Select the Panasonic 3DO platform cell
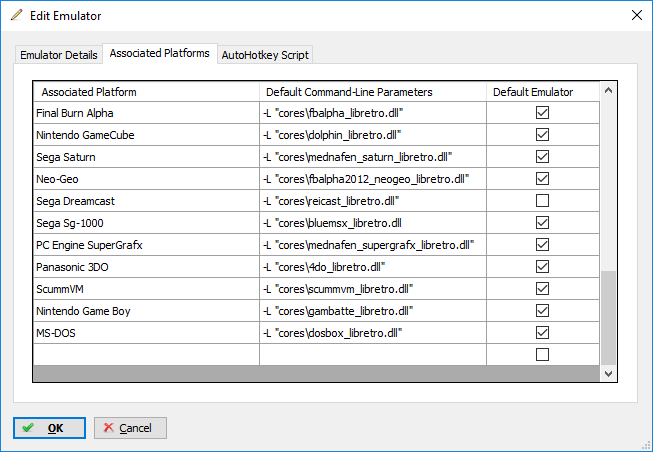 (x=146, y=267)
